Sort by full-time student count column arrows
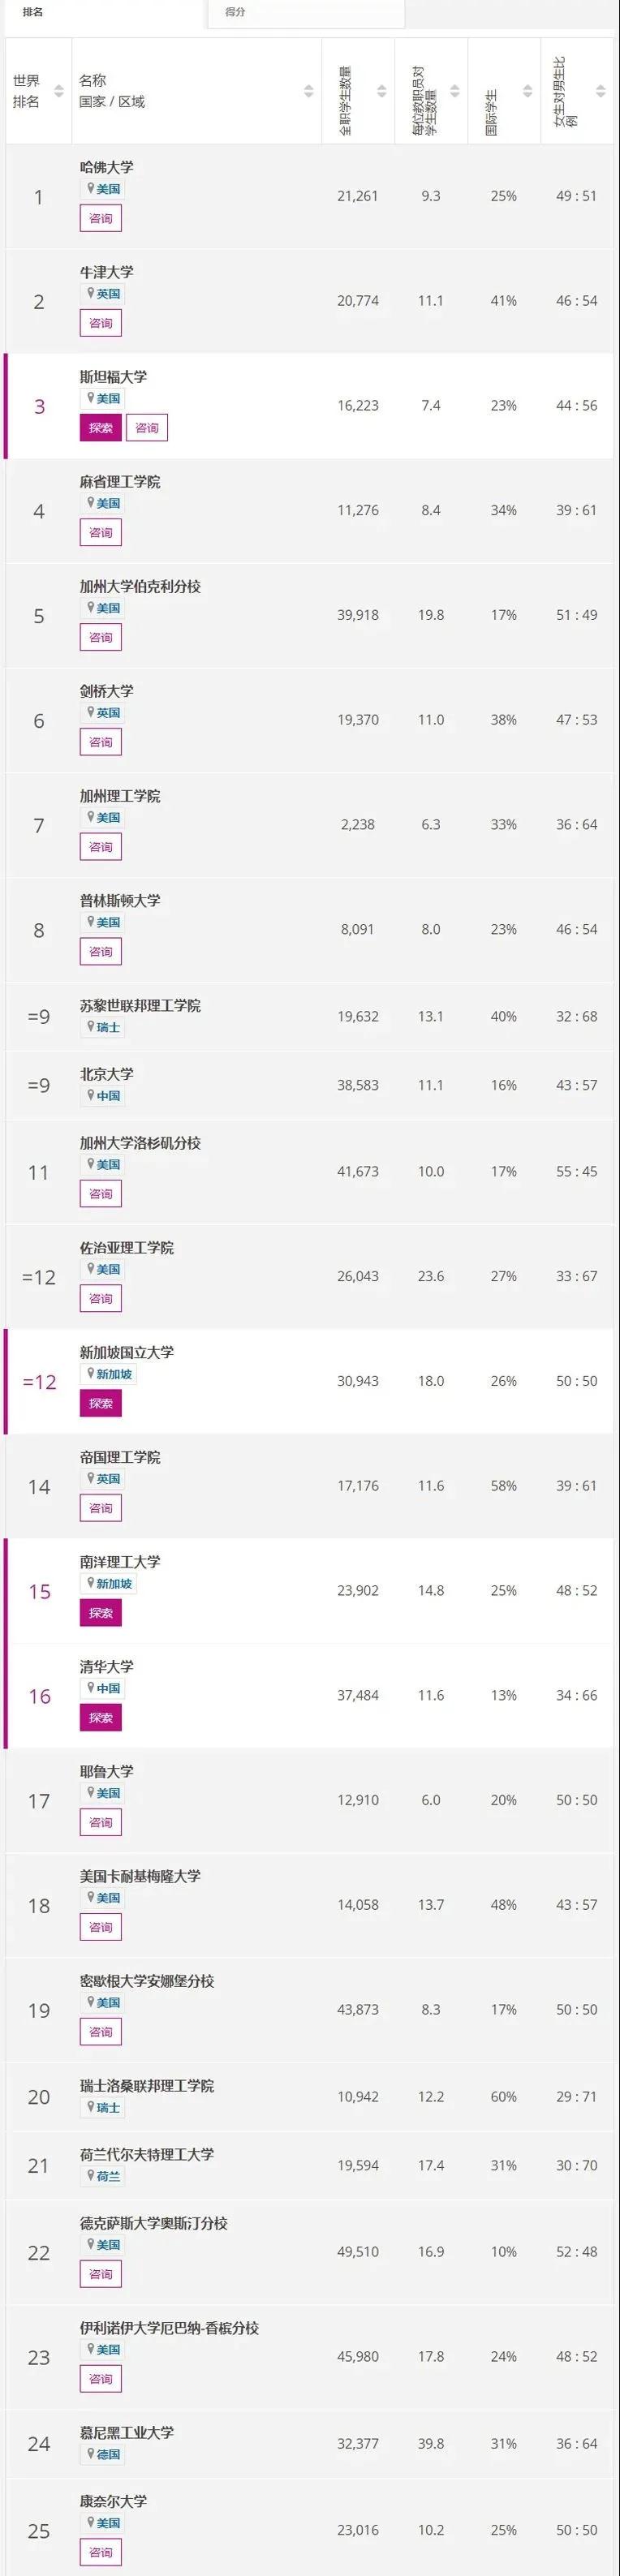 point(382,91)
